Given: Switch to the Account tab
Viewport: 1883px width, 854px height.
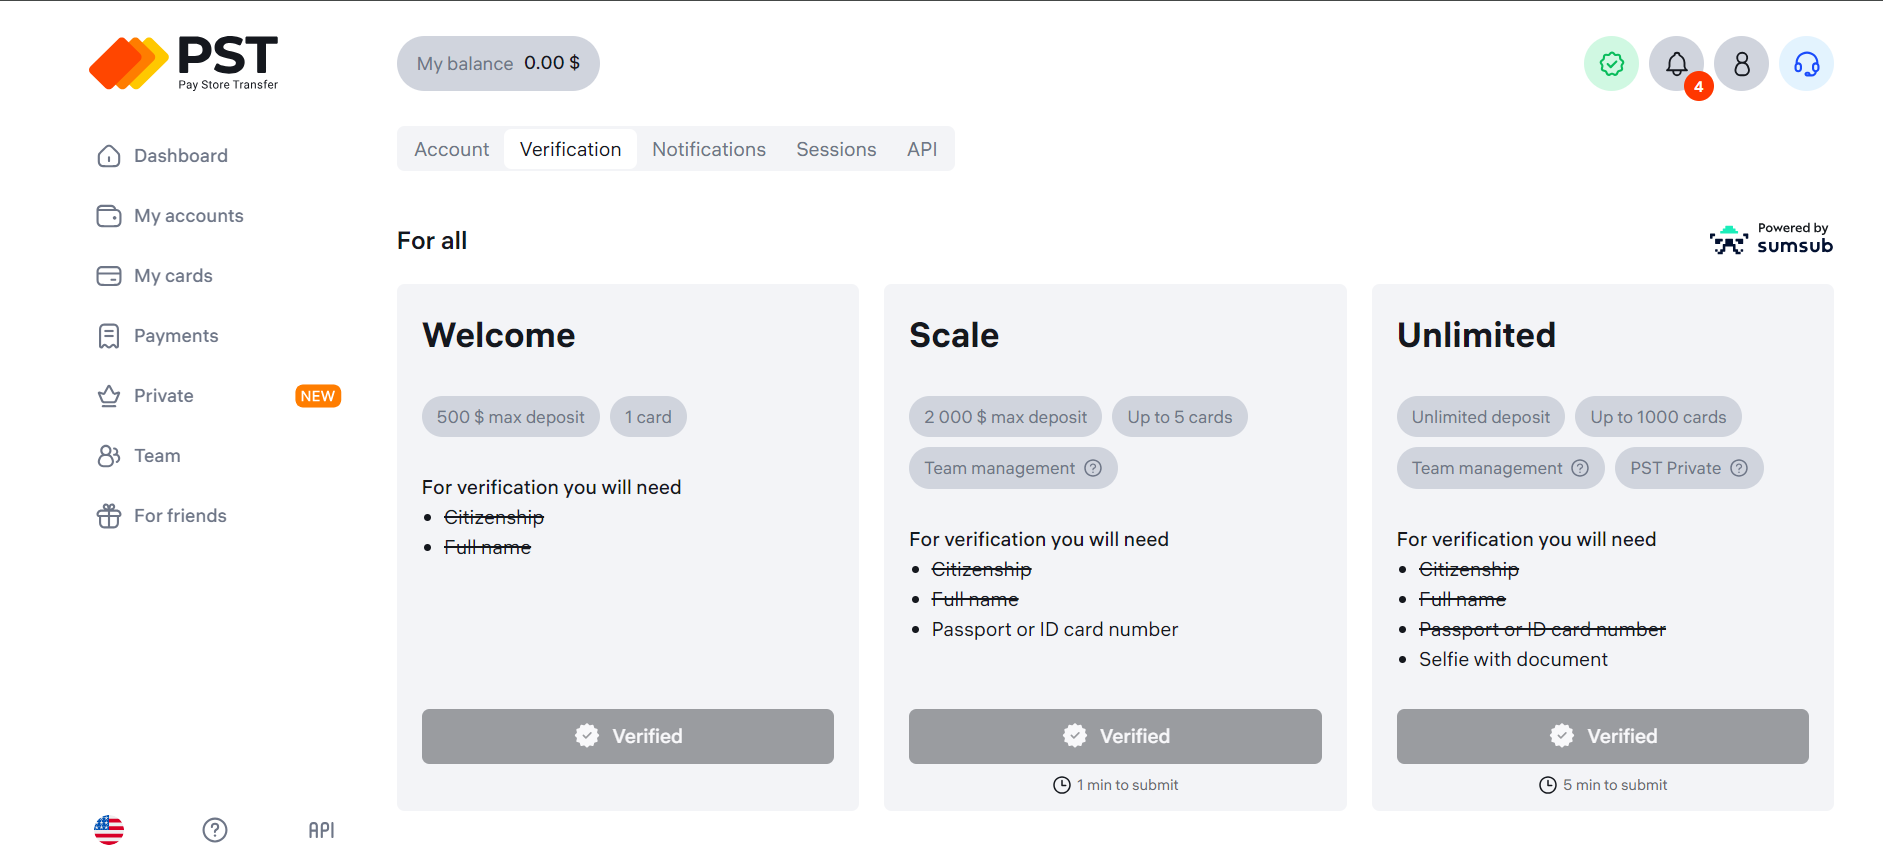Looking at the screenshot, I should coord(452,149).
